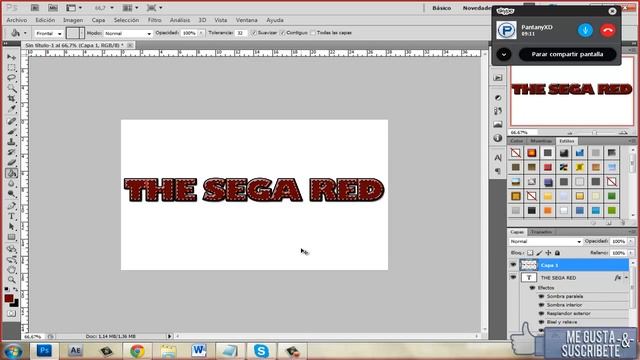Switch to the Trazados tab
The height and width of the screenshot is (360, 640).
[x=542, y=232]
